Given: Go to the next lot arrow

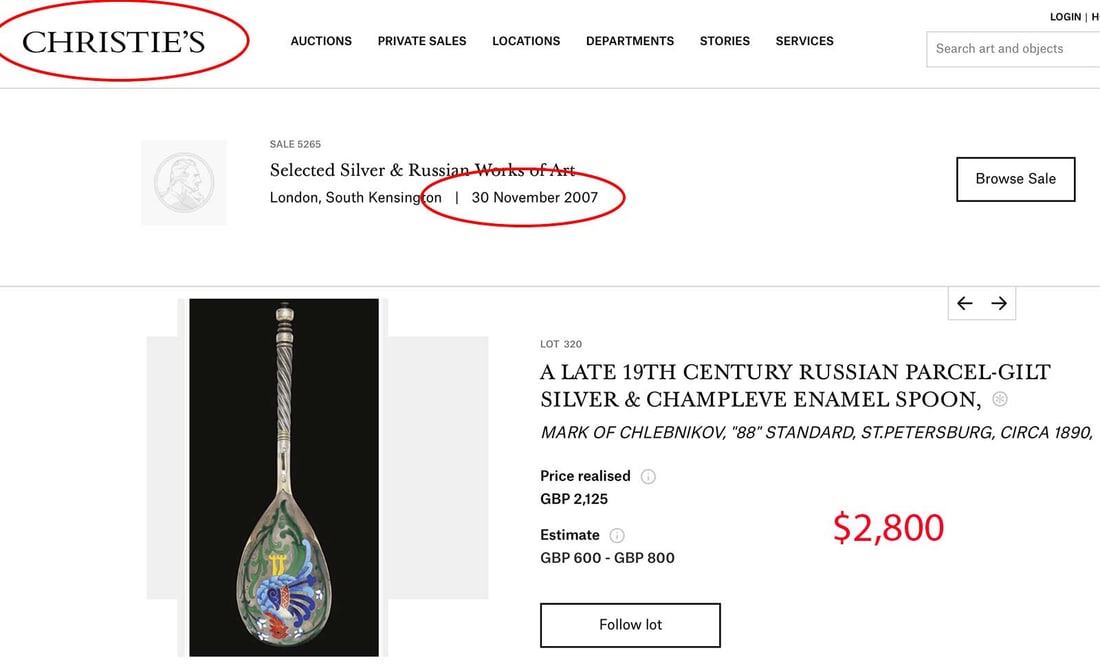Looking at the screenshot, I should point(999,302).
